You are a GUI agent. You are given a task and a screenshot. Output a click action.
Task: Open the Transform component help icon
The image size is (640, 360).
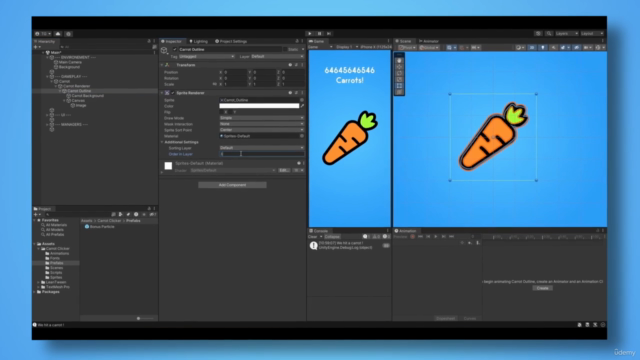[290, 65]
